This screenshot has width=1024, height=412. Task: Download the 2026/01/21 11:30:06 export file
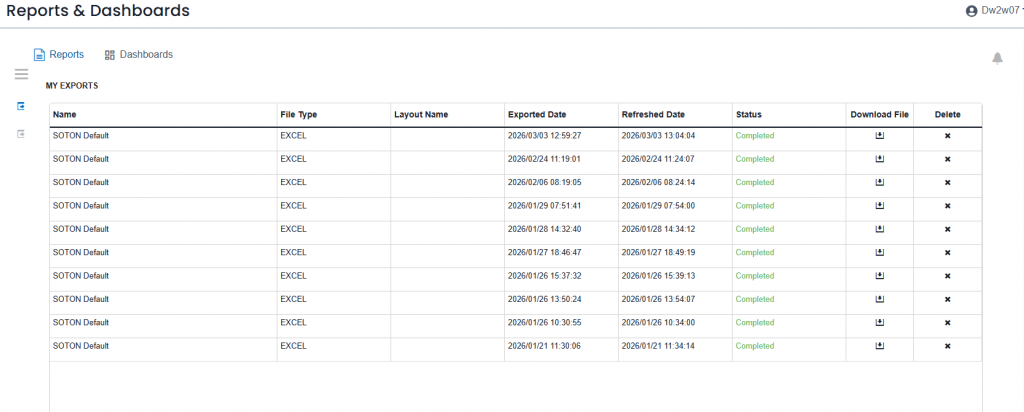point(880,346)
